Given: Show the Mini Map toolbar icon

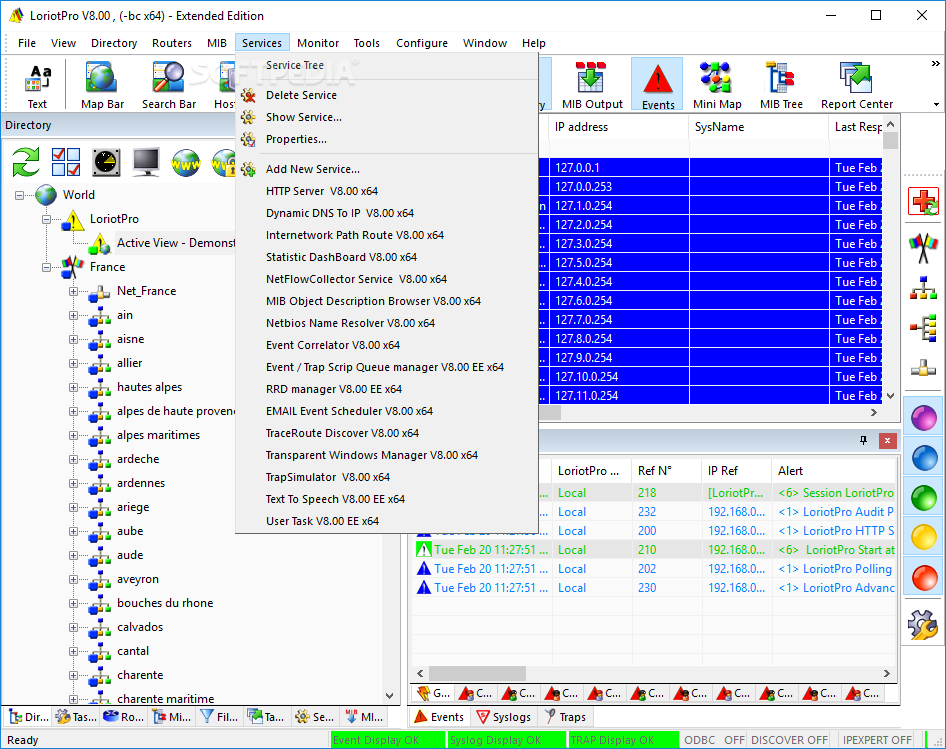Looking at the screenshot, I should coord(717,86).
